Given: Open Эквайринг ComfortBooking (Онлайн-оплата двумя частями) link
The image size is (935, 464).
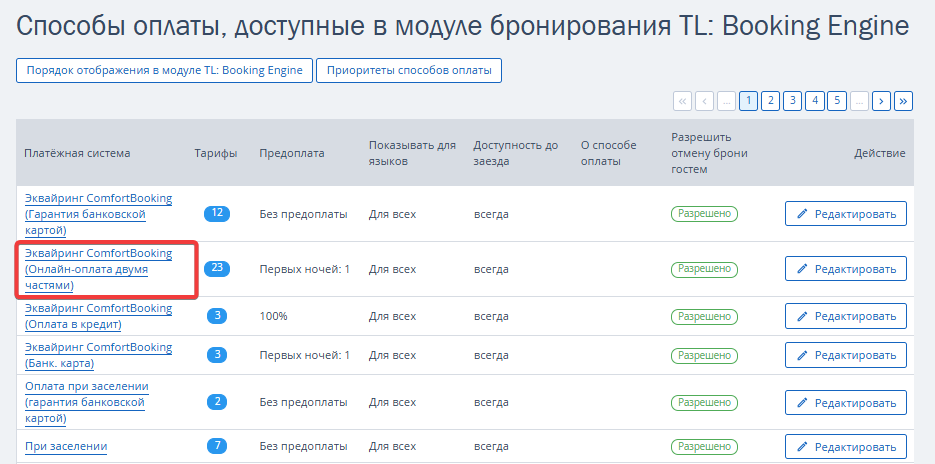Looking at the screenshot, I should coord(98,269).
